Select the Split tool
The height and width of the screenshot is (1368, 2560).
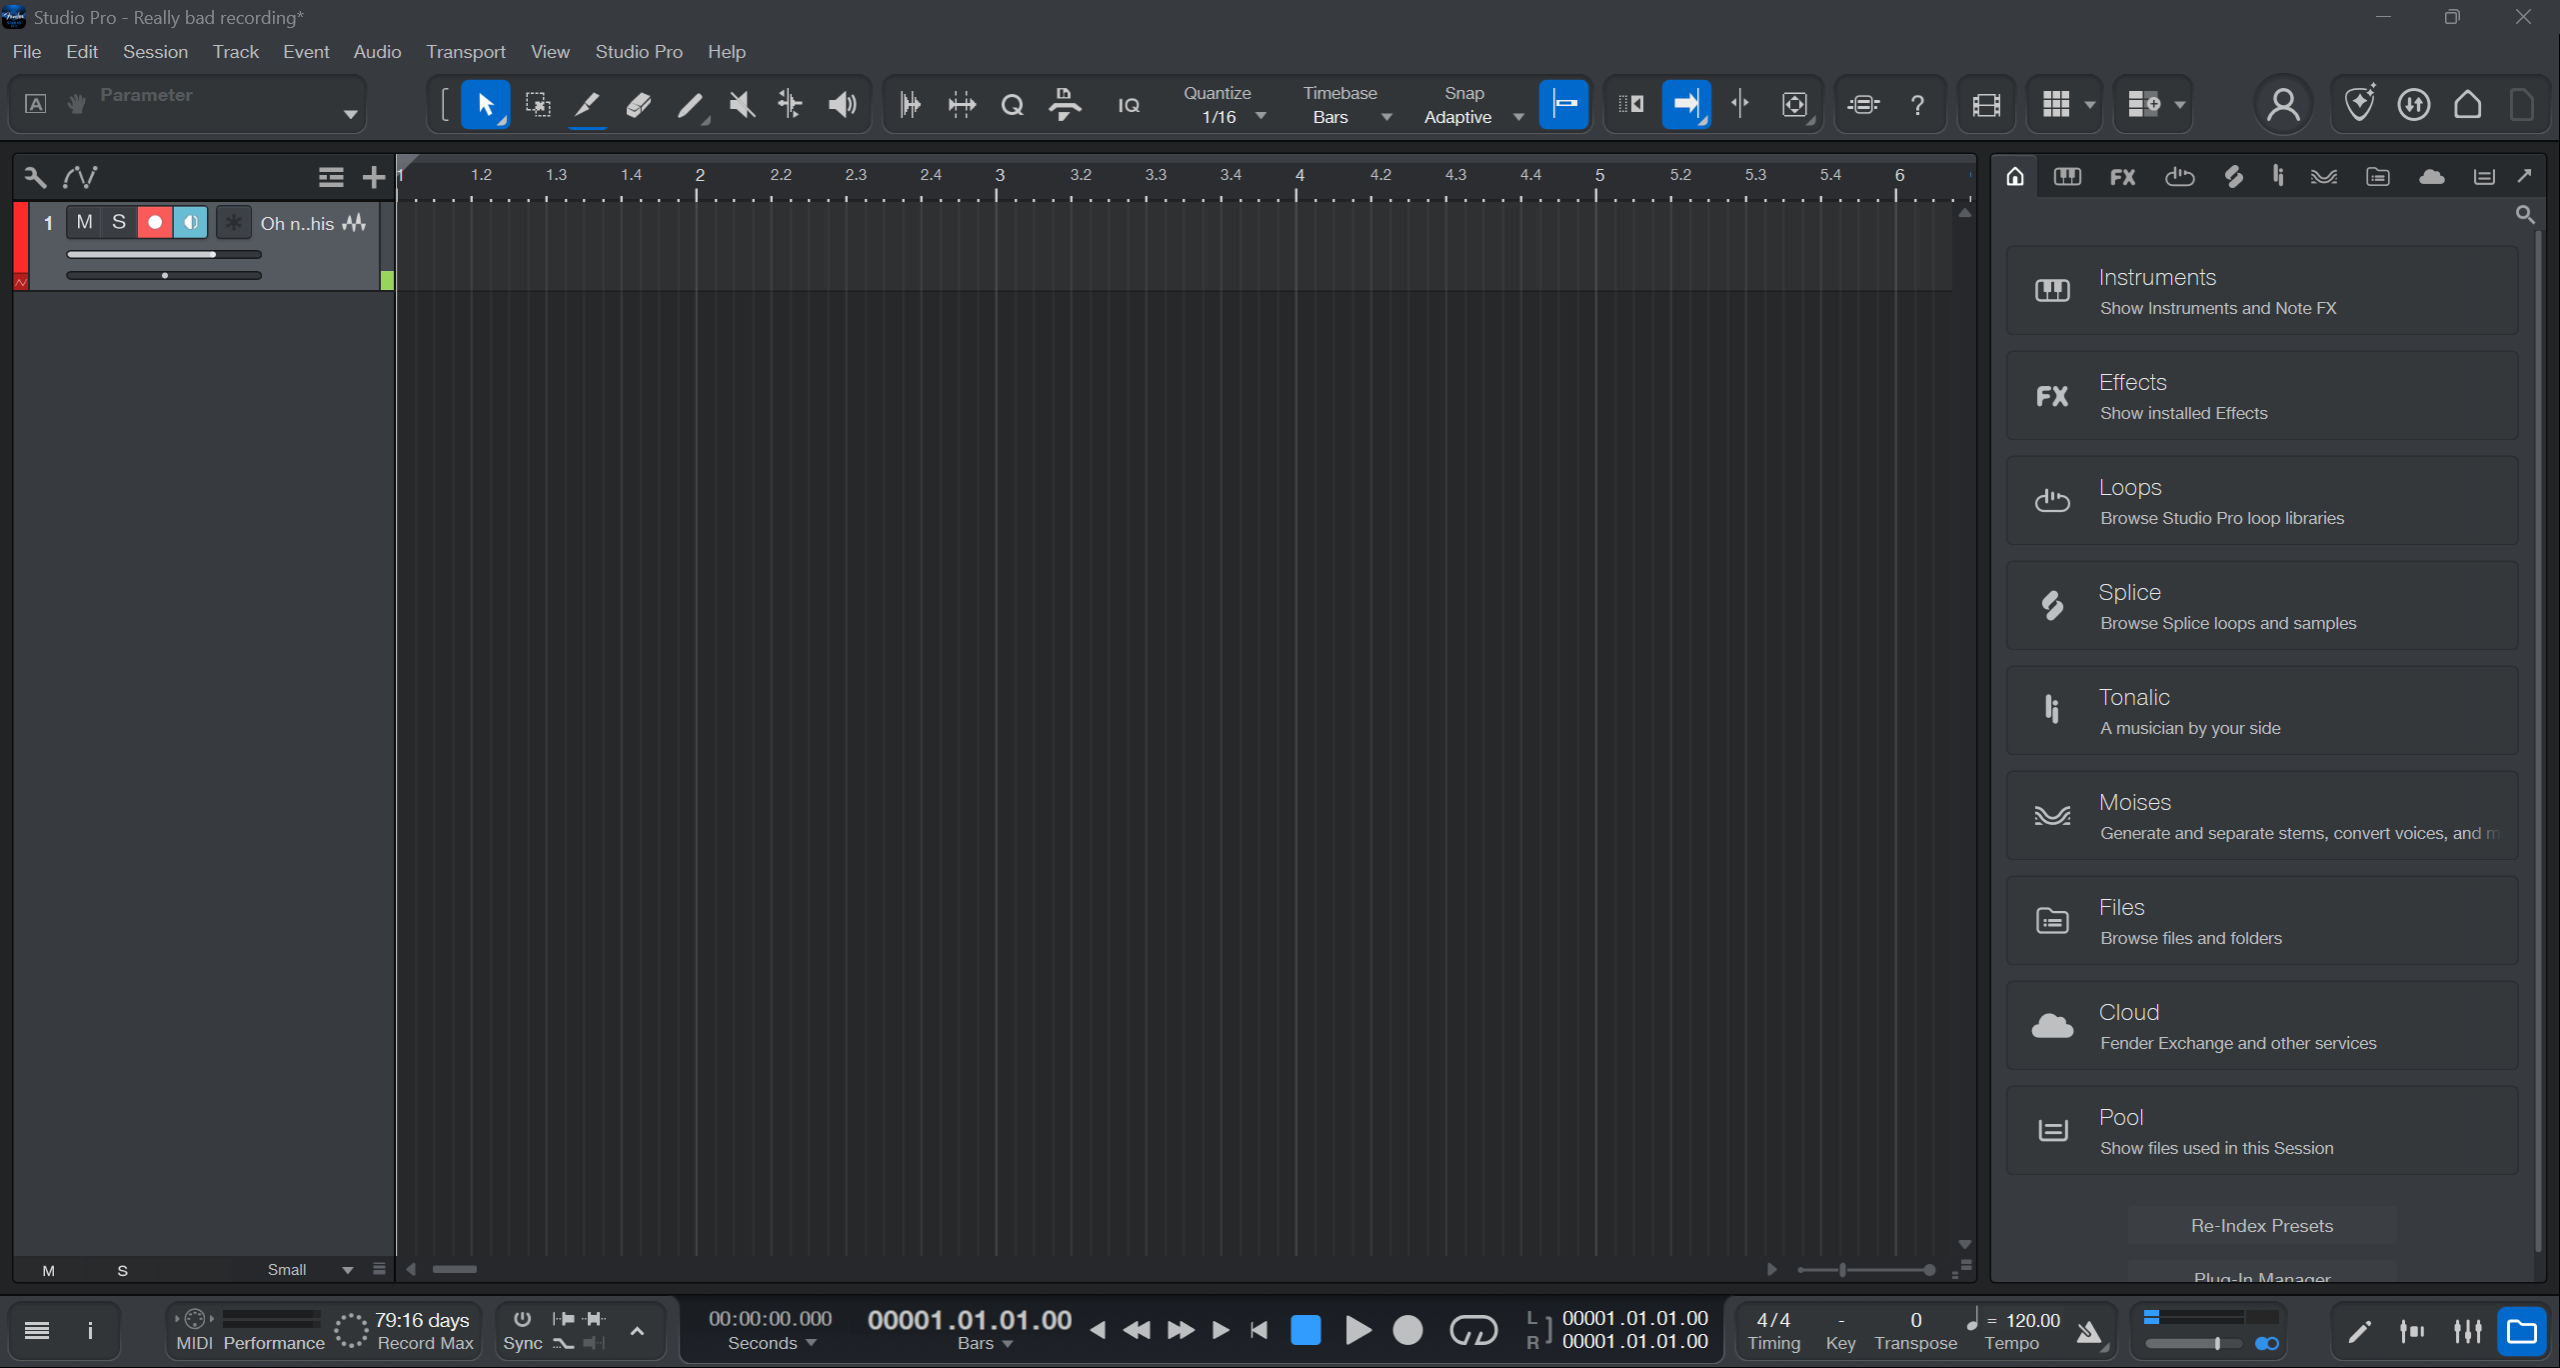coord(588,104)
